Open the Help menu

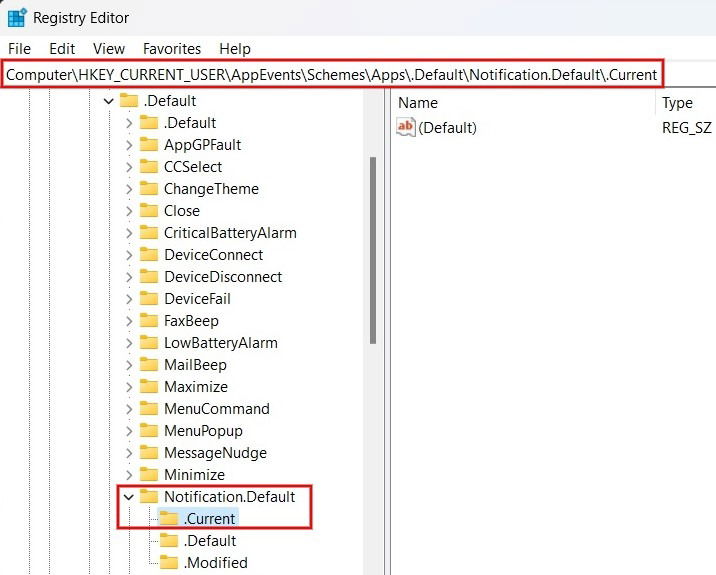235,48
